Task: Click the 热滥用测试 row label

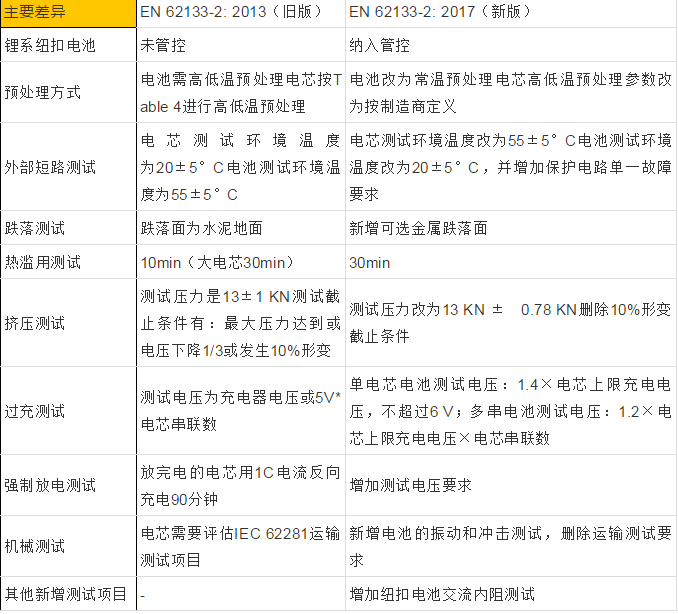Action: pos(43,262)
